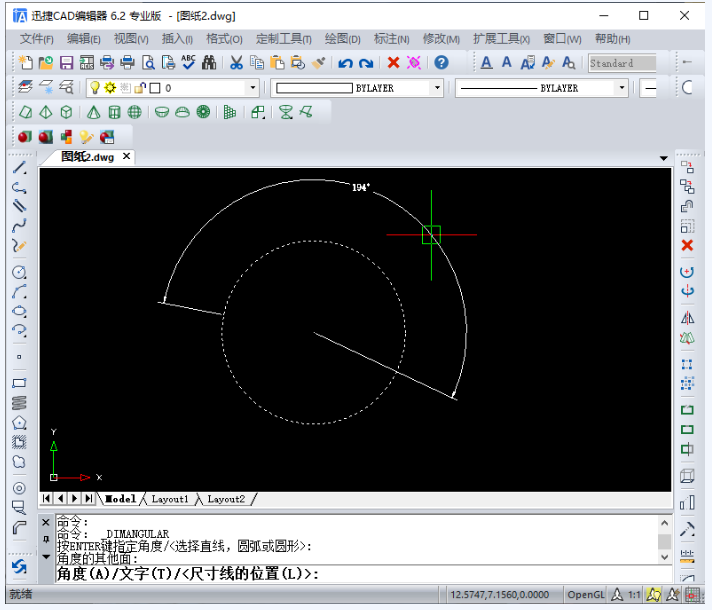Toggle the layer freeze sun icon

pyautogui.click(x=110, y=88)
